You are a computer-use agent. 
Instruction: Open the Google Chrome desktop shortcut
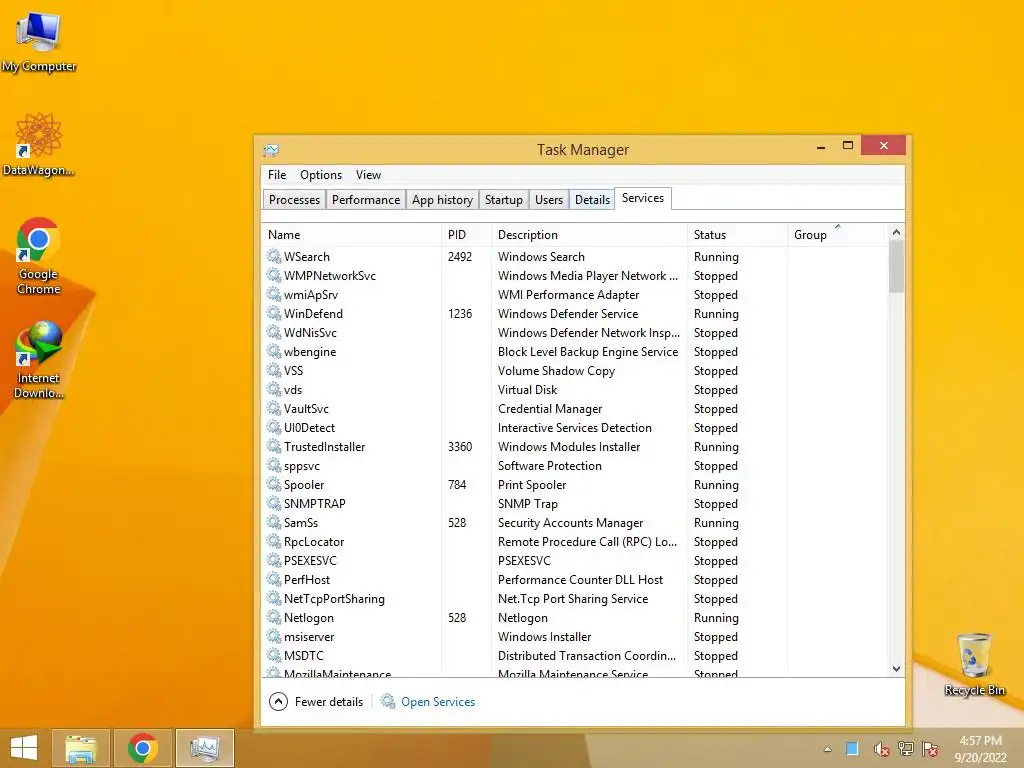pyautogui.click(x=39, y=256)
